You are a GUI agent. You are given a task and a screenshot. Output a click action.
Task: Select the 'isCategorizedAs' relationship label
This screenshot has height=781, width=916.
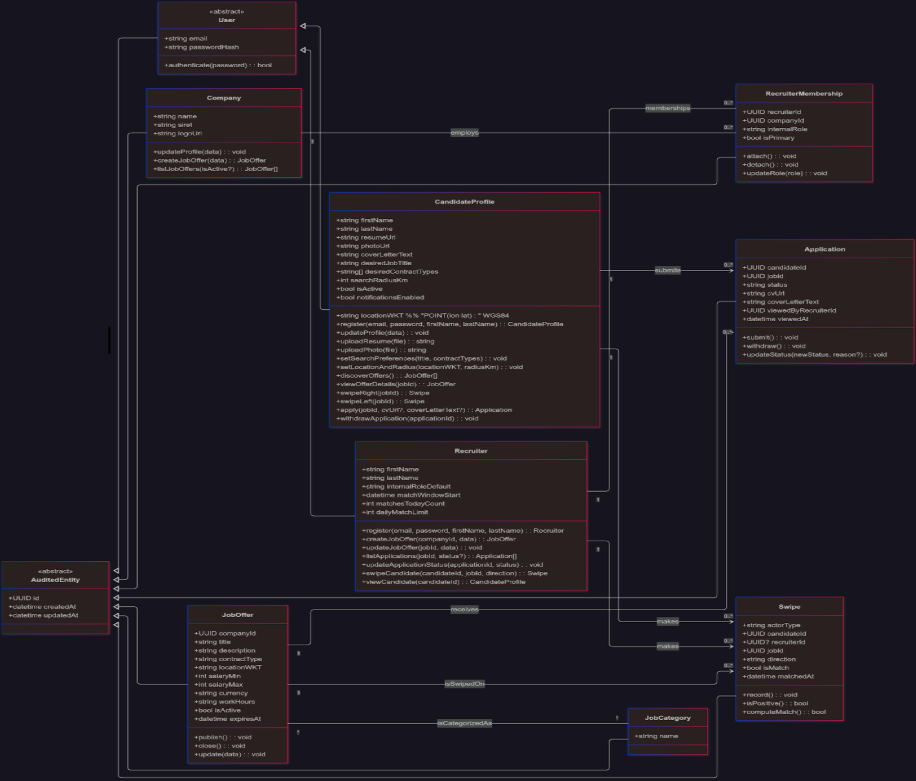click(x=464, y=722)
